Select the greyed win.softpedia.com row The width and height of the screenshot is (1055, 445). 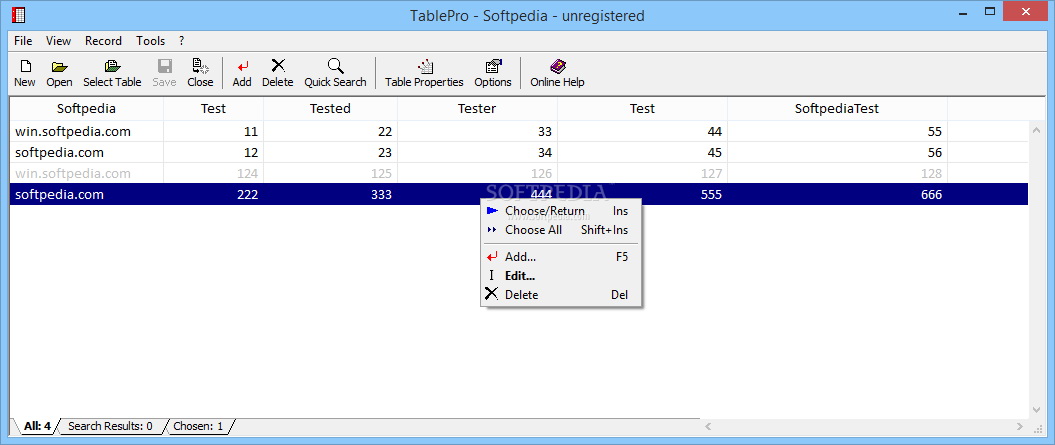pyautogui.click(x=519, y=173)
